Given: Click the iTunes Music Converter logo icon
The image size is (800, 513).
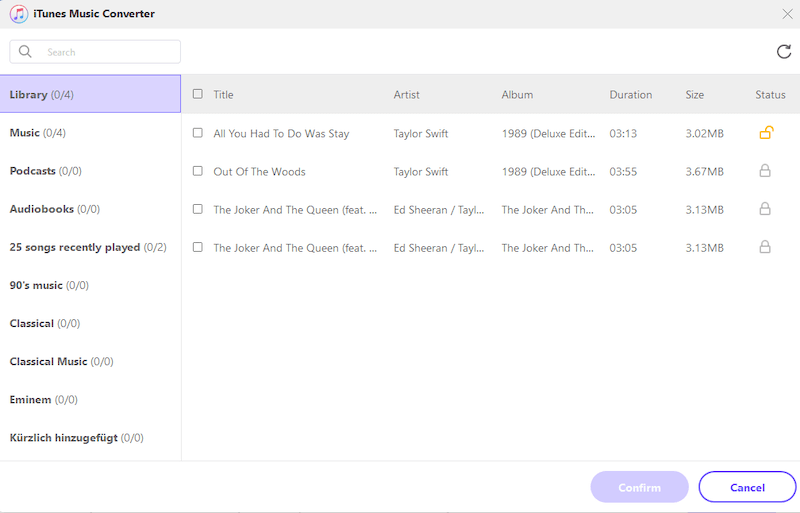Looking at the screenshot, I should [18, 14].
